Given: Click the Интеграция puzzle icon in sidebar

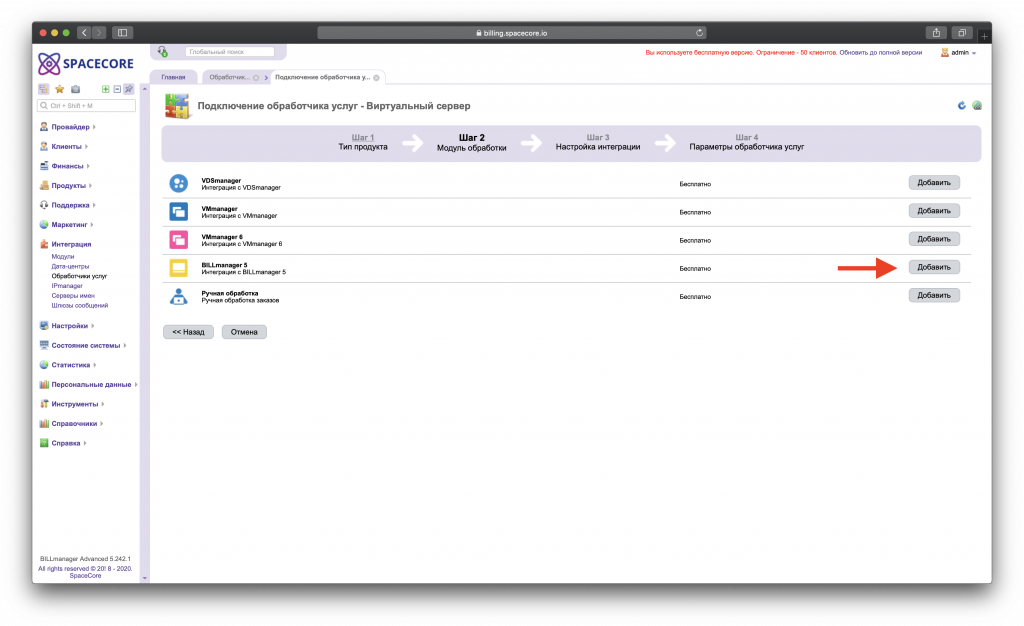Looking at the screenshot, I should click(44, 244).
